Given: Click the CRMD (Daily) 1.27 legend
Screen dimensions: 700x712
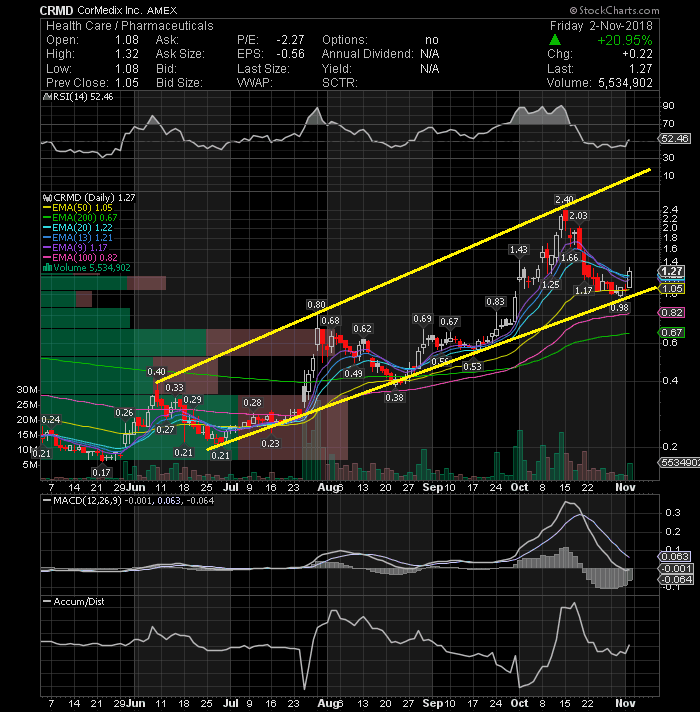Looking at the screenshot, I should (94, 198).
